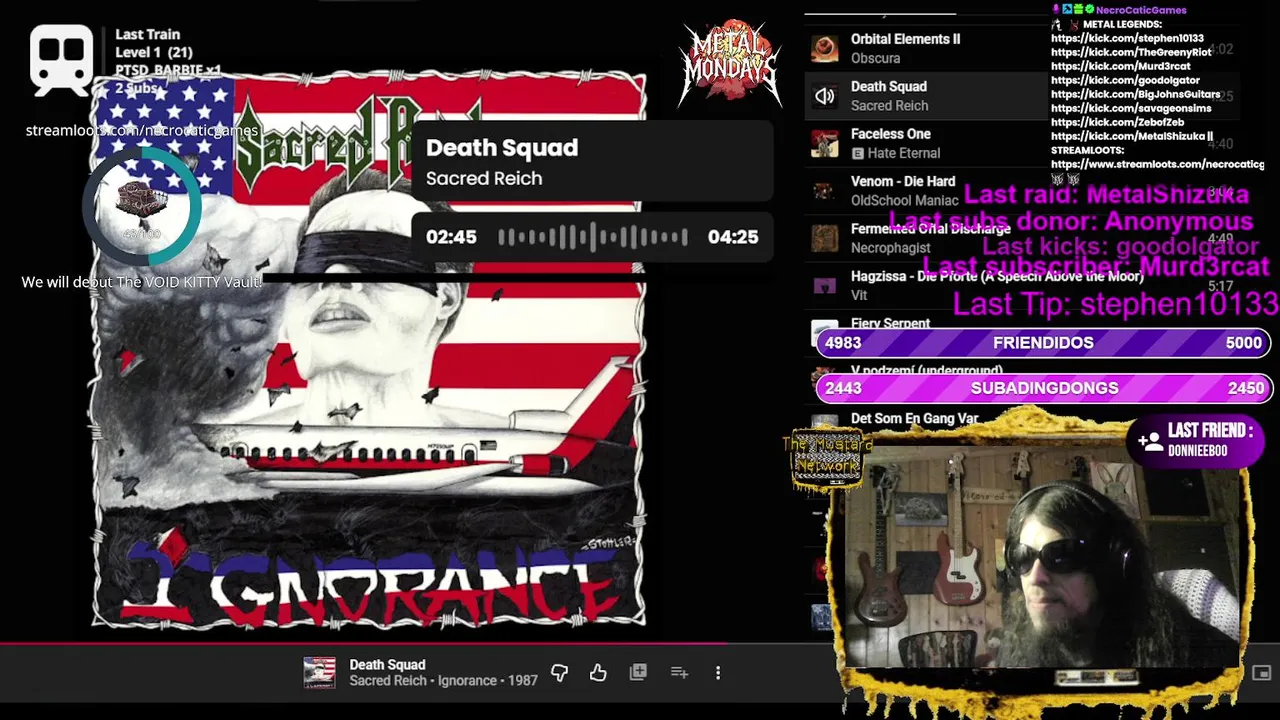This screenshot has width=1280, height=720.
Task: Click the Death Squad title in now-playing overlay
Action: pyautogui.click(x=502, y=148)
